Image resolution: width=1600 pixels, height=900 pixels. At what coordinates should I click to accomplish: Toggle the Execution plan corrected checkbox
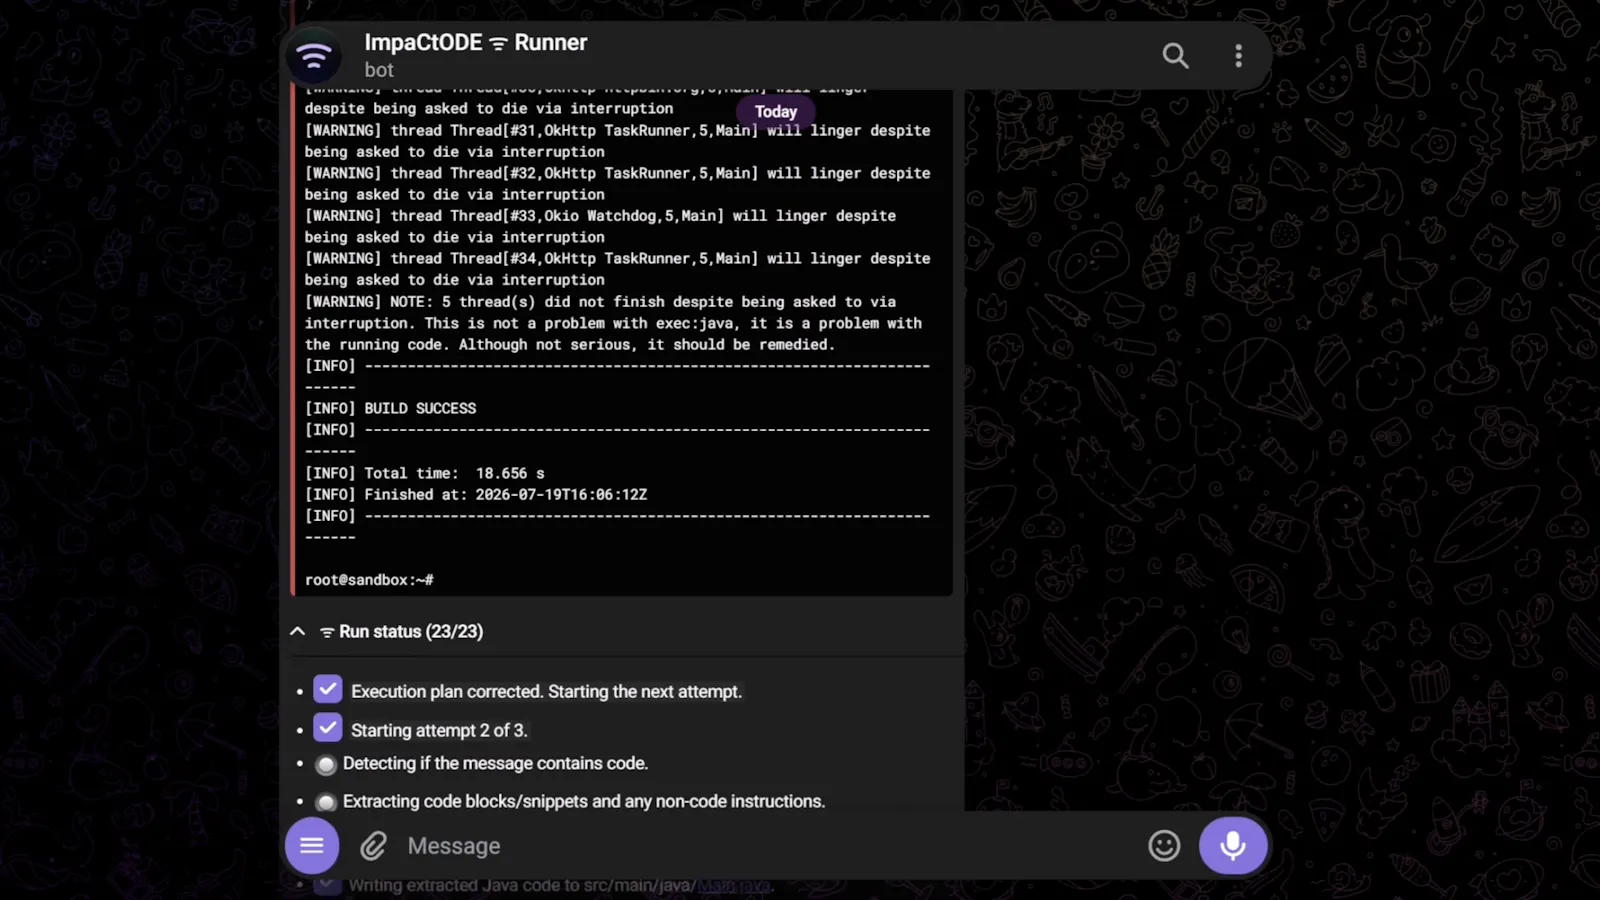(328, 690)
